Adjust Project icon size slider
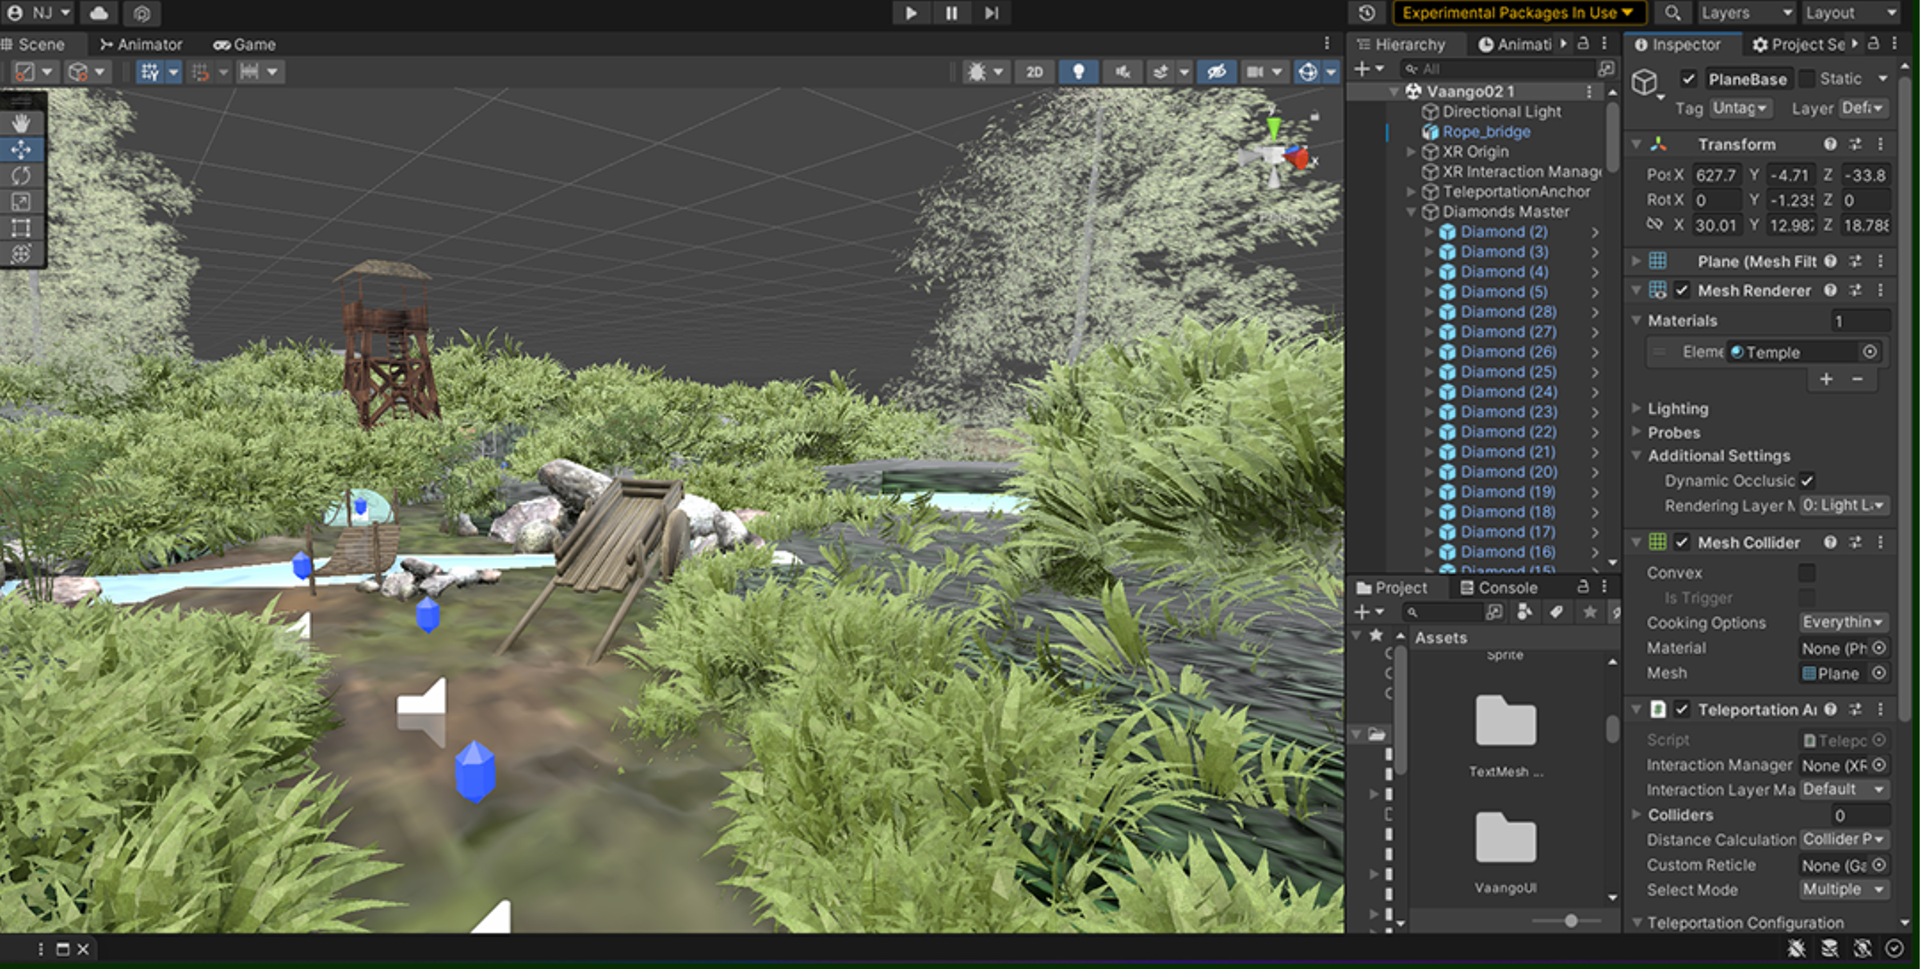Viewport: 1920px width, 969px height. coord(1571,921)
